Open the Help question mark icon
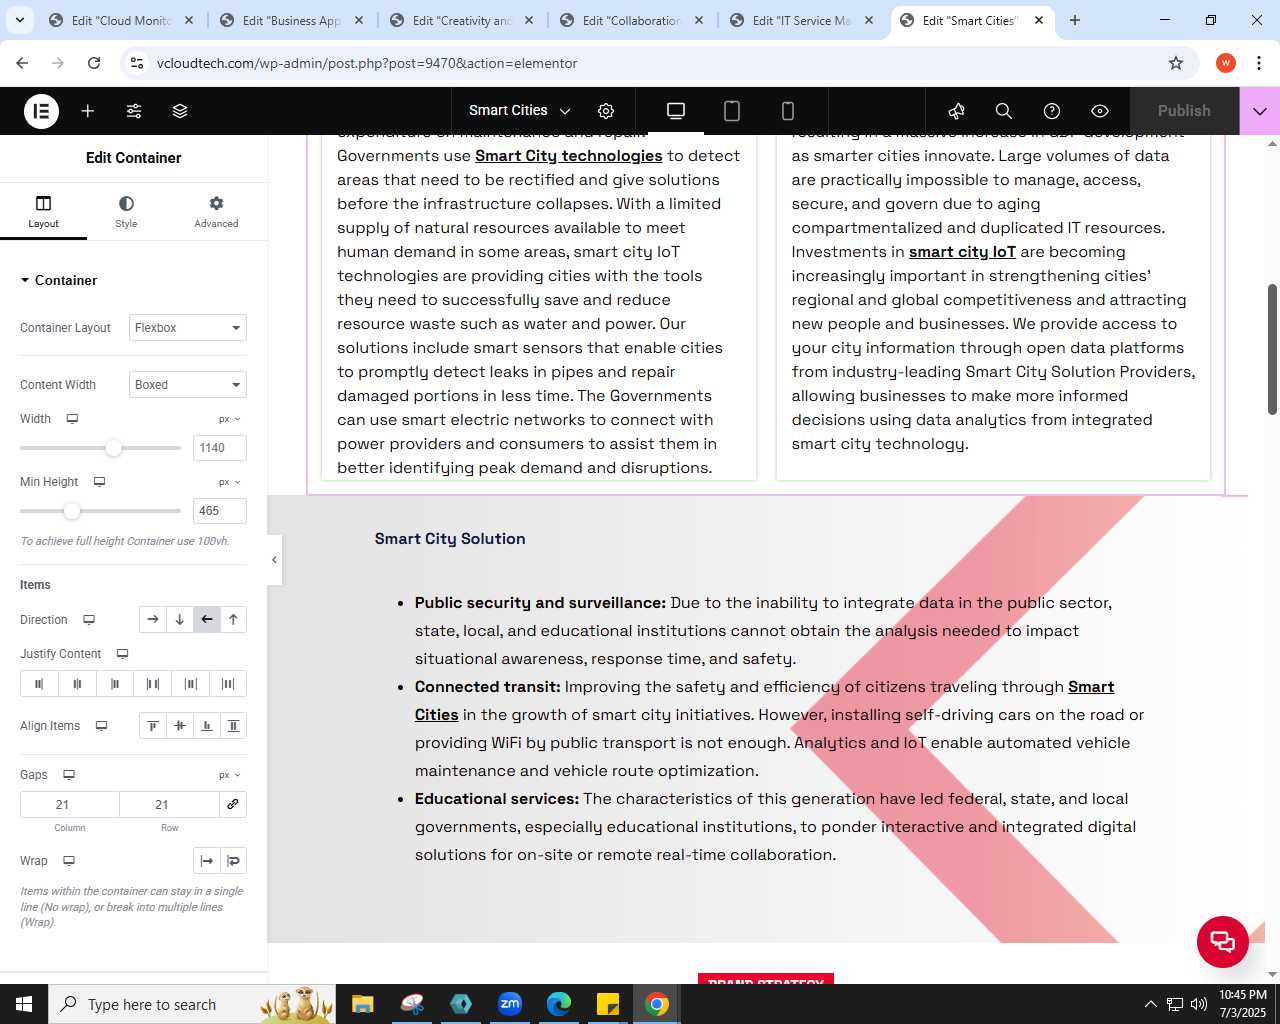The image size is (1280, 1024). click(x=1052, y=111)
